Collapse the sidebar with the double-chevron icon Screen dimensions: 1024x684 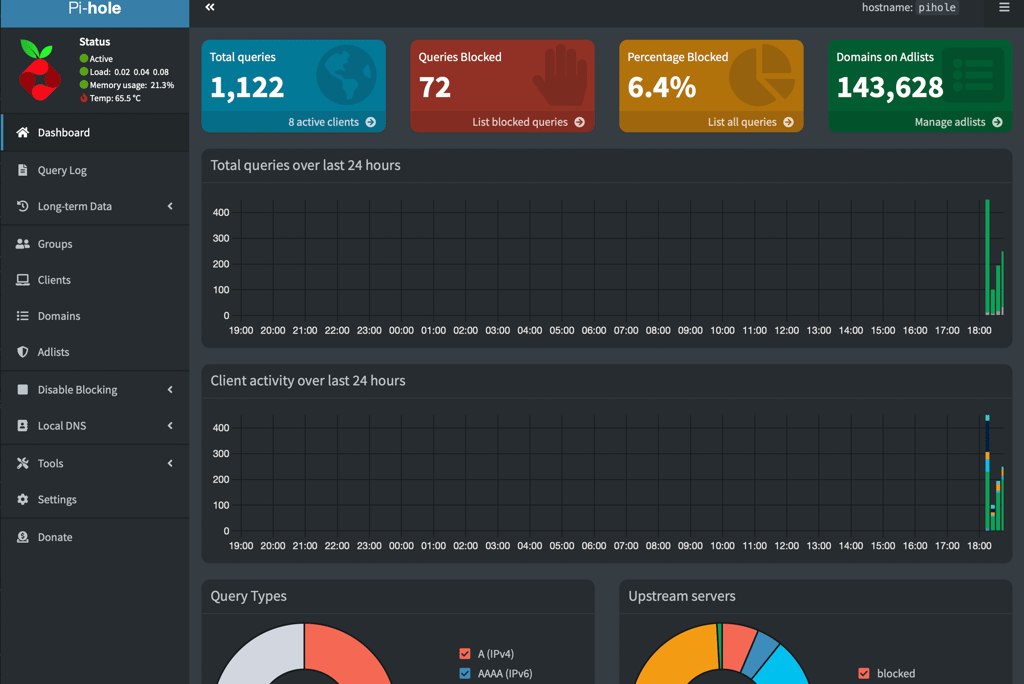210,7
